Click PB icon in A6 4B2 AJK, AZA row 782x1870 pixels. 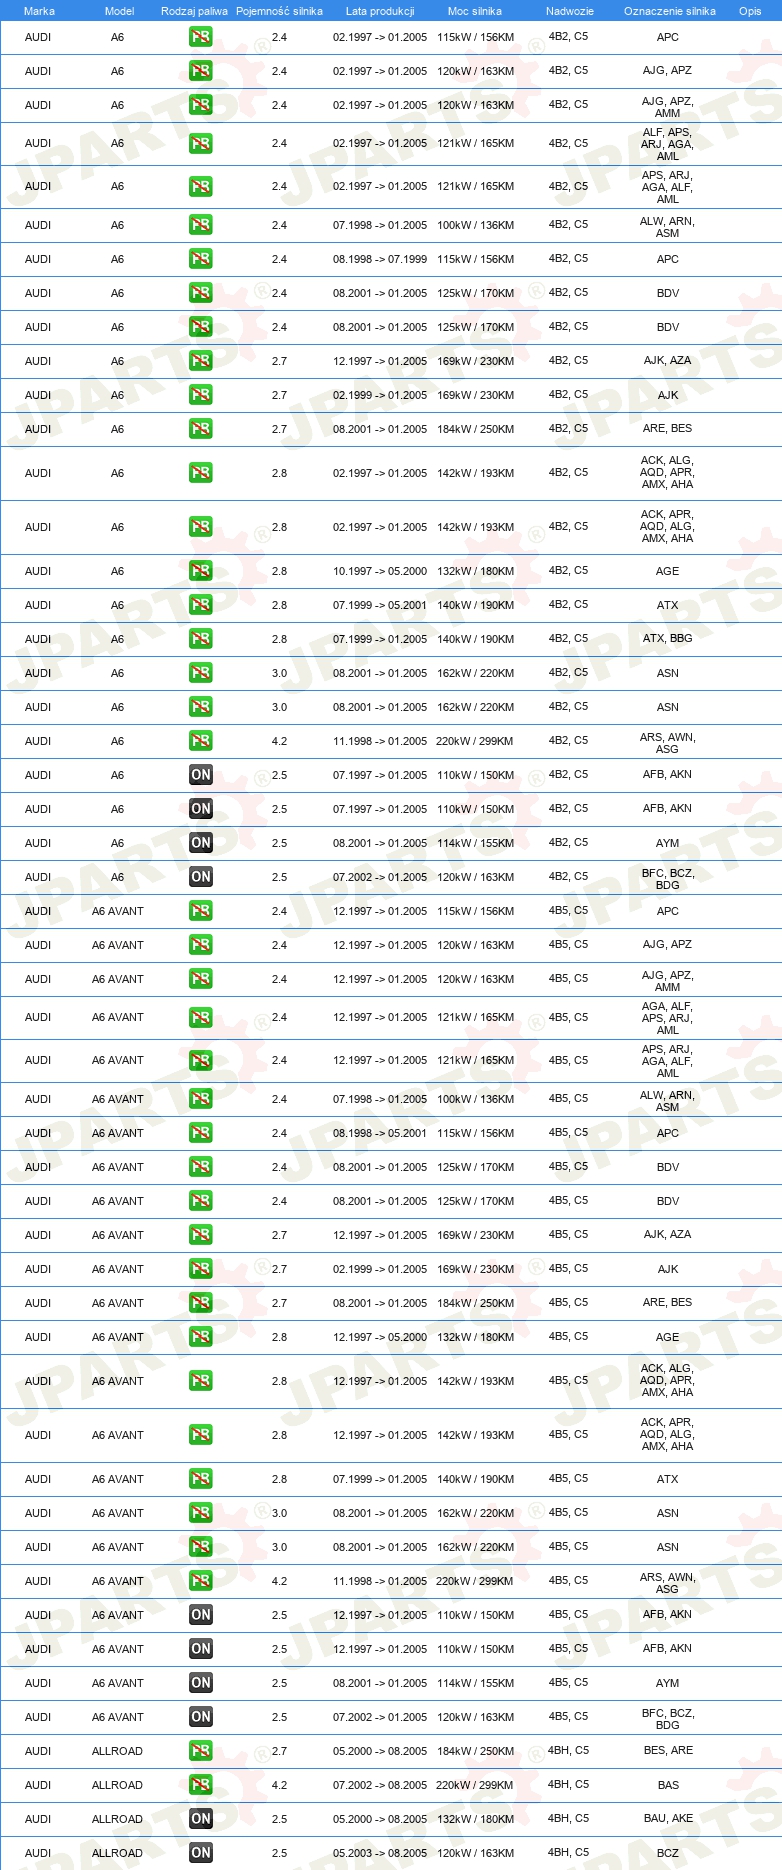point(201,361)
